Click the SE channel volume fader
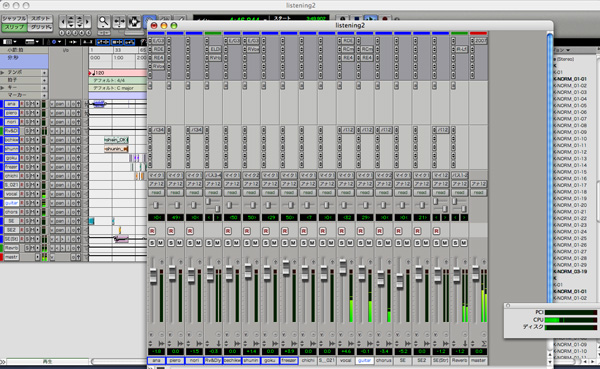The height and width of the screenshot is (369, 600). tap(399, 281)
